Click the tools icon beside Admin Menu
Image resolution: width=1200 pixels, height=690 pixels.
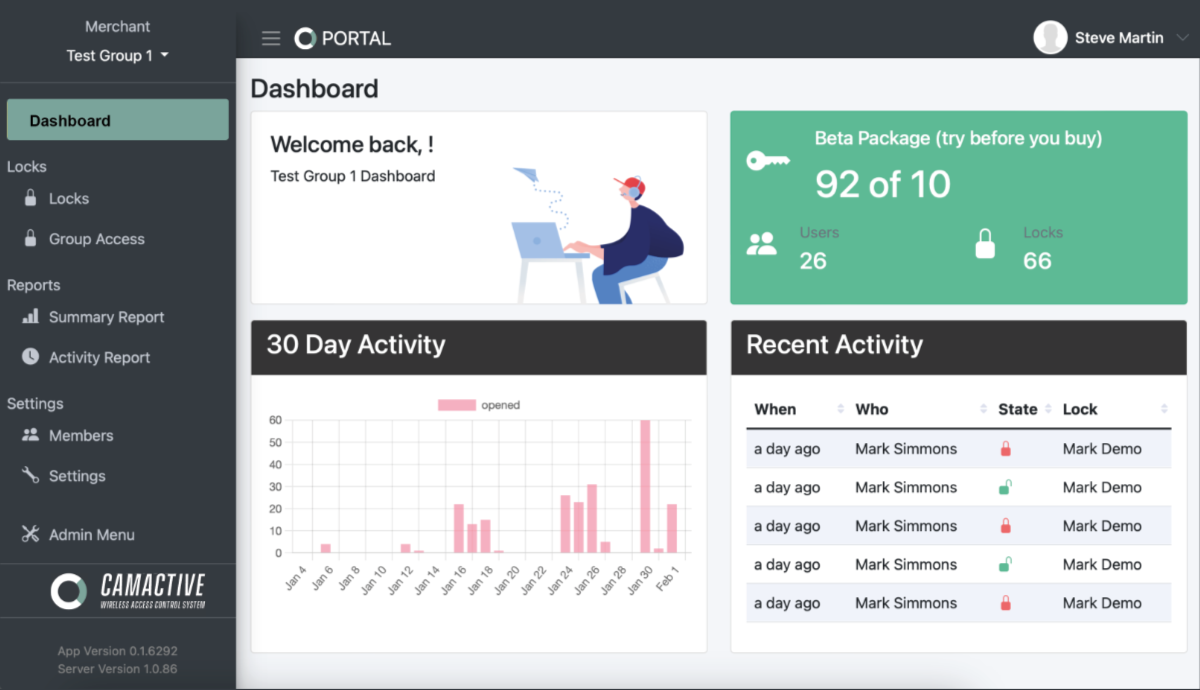[x=30, y=534]
